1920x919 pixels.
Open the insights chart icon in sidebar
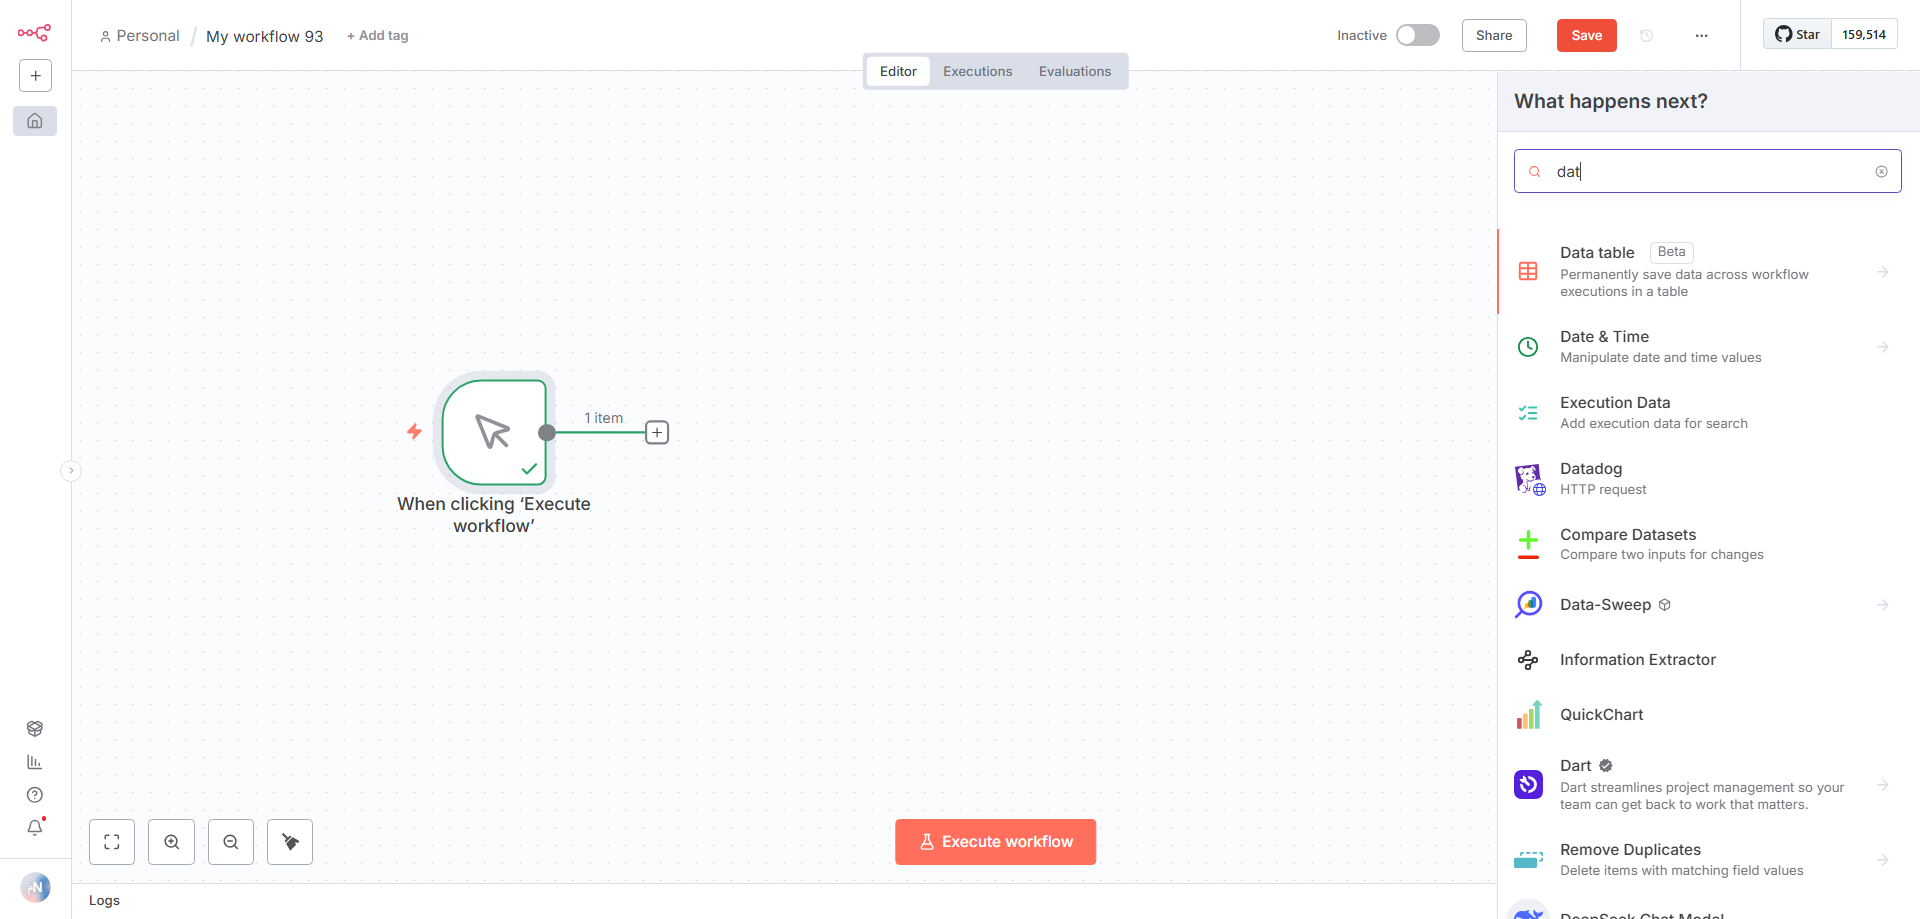pos(35,762)
